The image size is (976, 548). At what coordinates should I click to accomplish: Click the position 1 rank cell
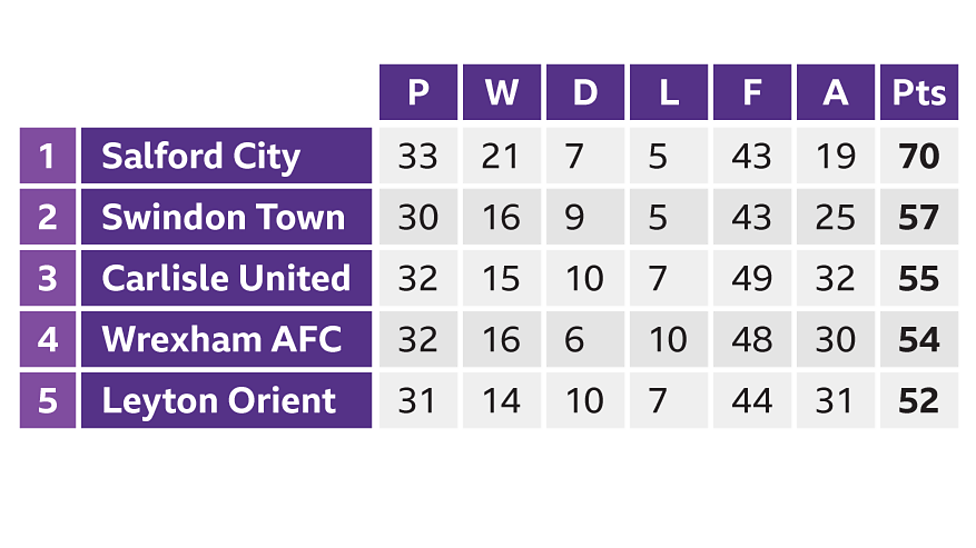(47, 156)
